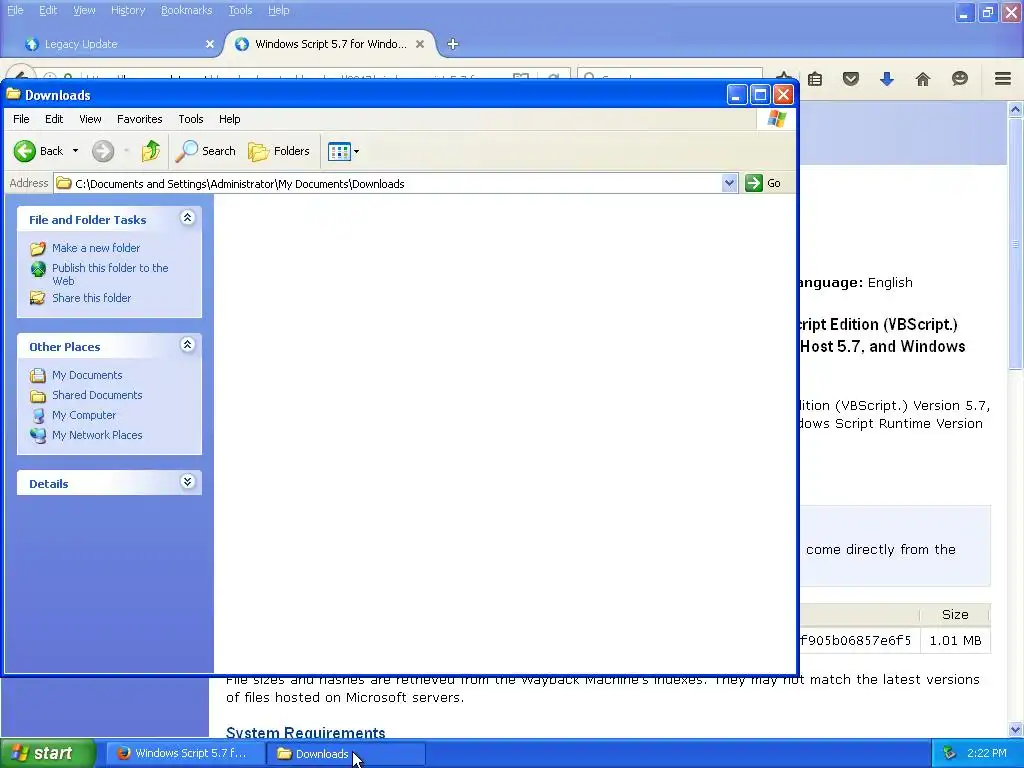Click the Firefox page scrollbar down arrow
The image size is (1024, 768).
(1016, 729)
